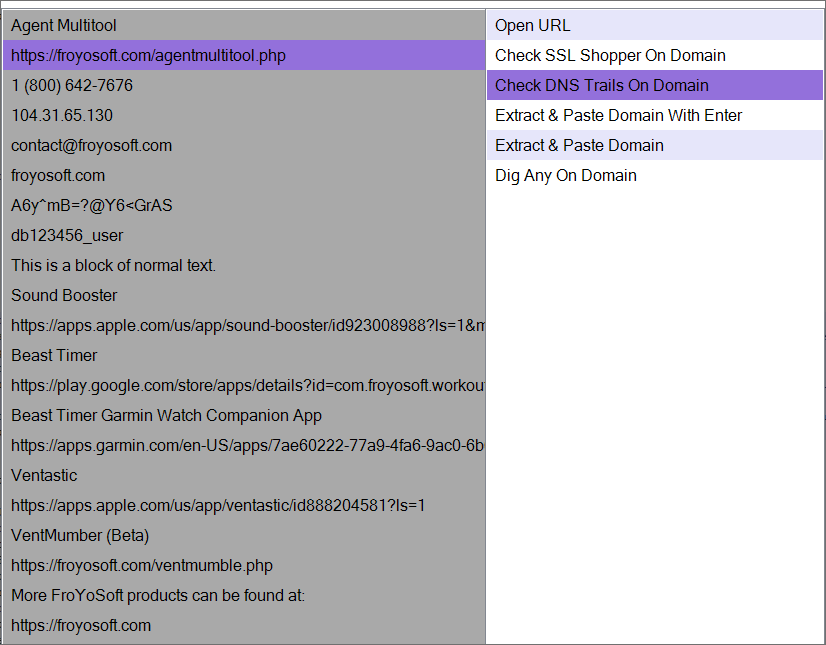Select the agentmultitool.php URL entry
This screenshot has height=645, width=826.
244,55
